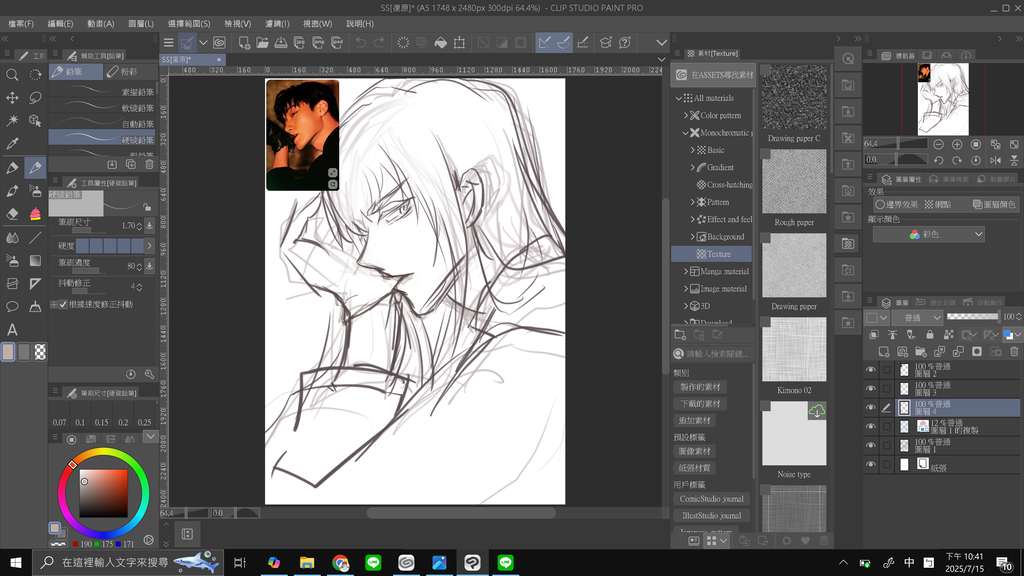Click the Fill bucket icon in command bar

pos(441,42)
